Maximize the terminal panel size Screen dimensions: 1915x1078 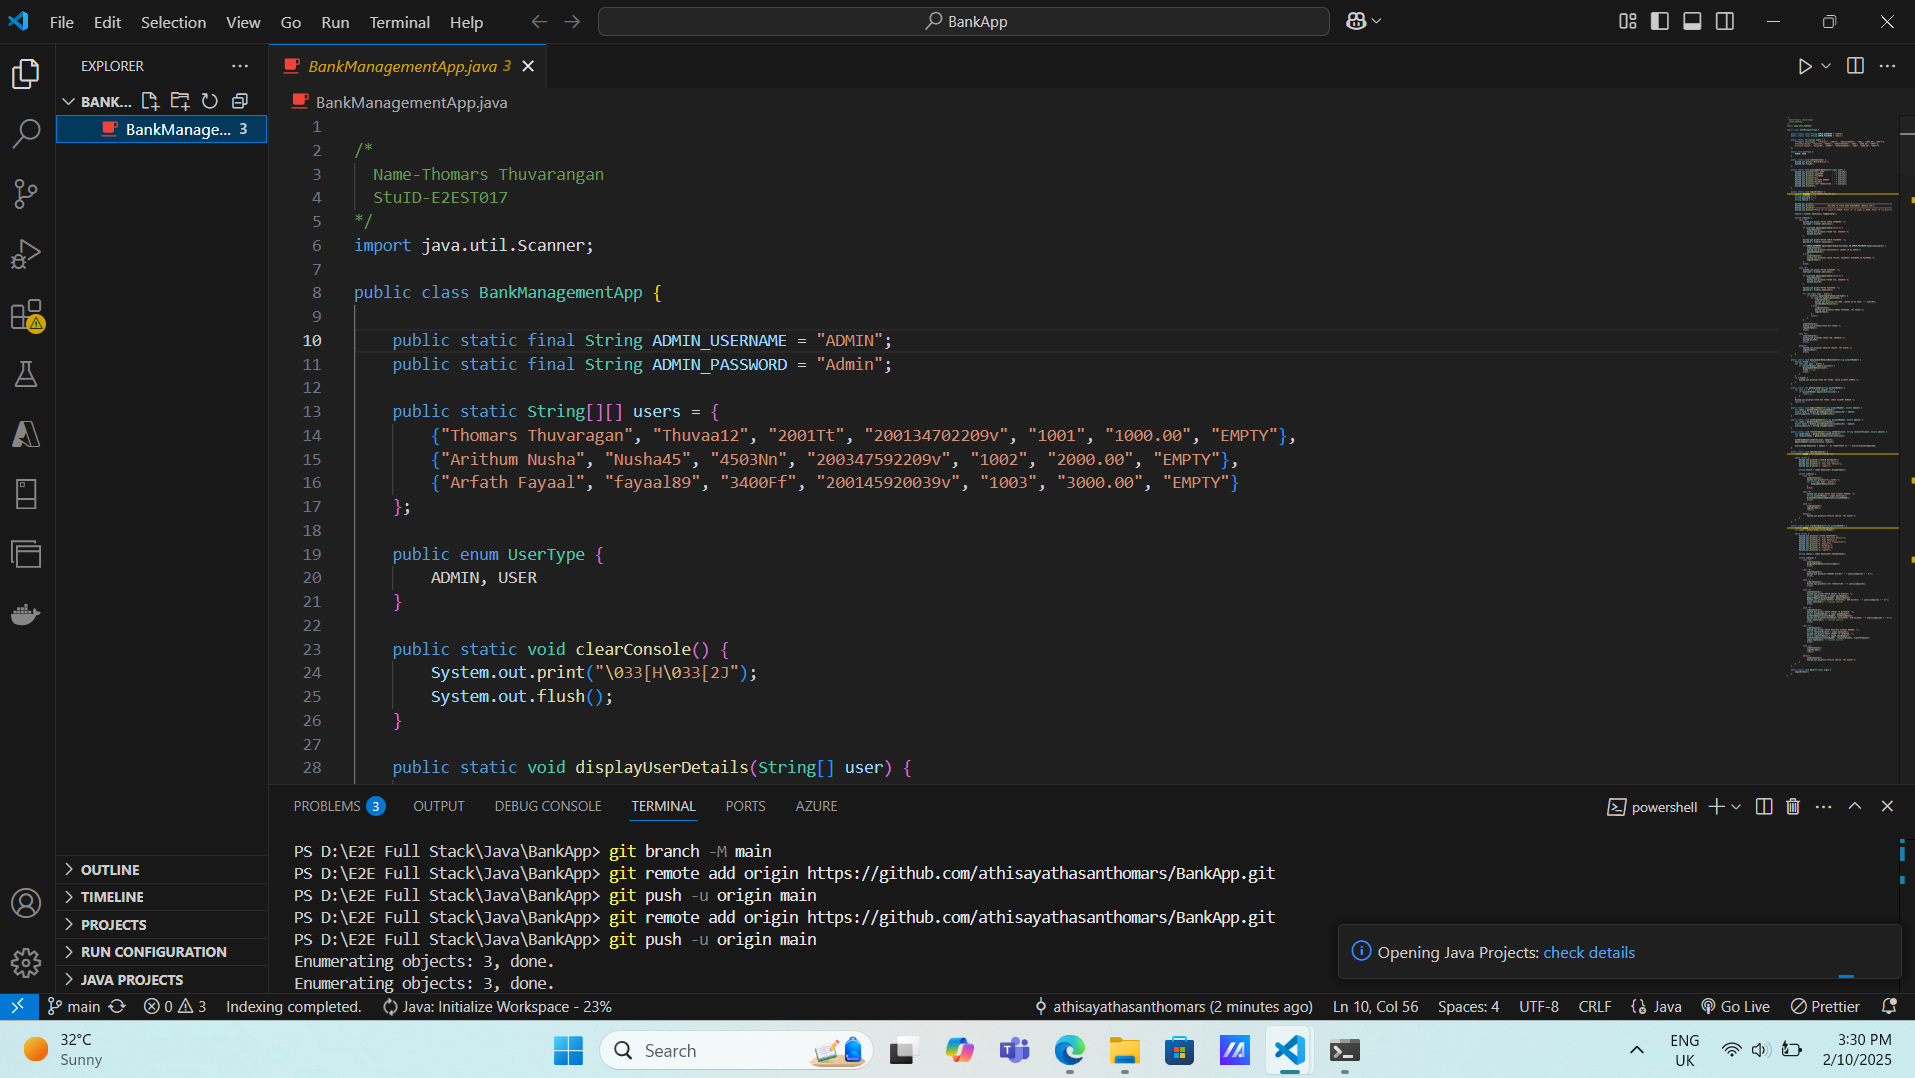tap(1855, 806)
